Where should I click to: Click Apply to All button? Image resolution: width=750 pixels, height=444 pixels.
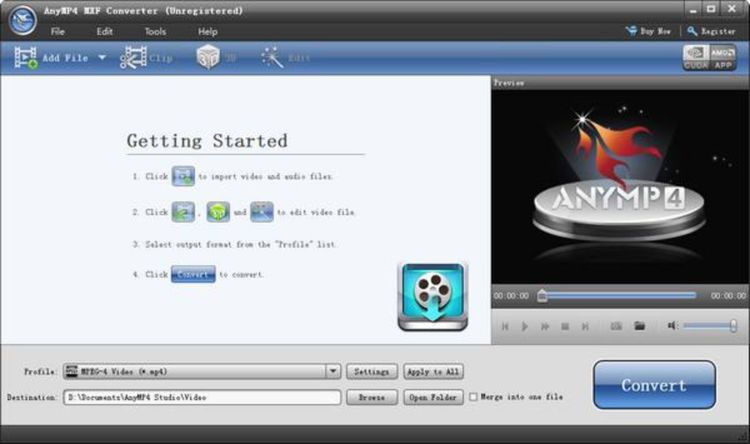pyautogui.click(x=433, y=371)
